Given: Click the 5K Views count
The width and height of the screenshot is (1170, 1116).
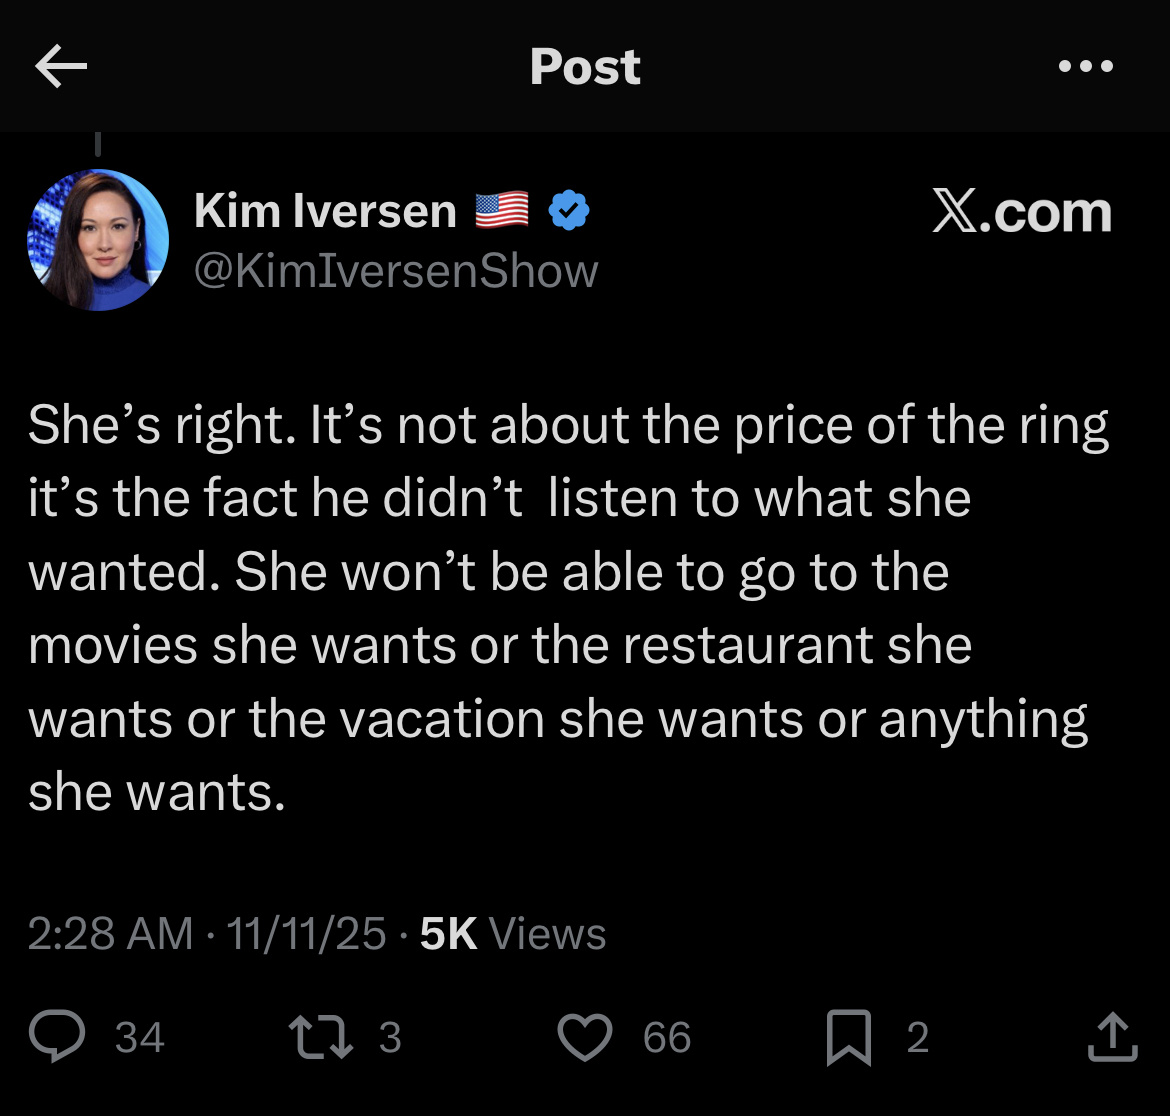Looking at the screenshot, I should (x=513, y=934).
